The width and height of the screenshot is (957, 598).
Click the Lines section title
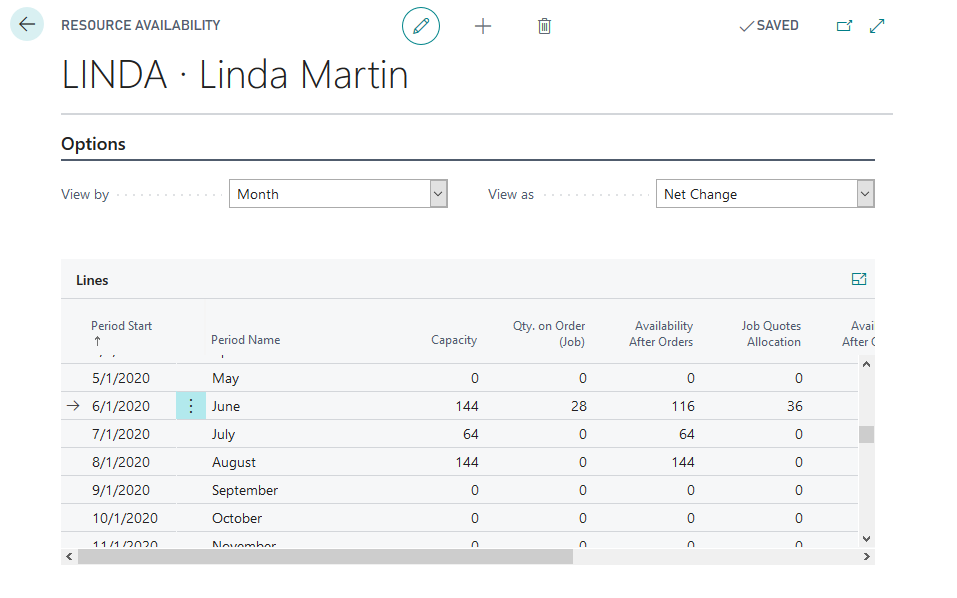coord(92,280)
